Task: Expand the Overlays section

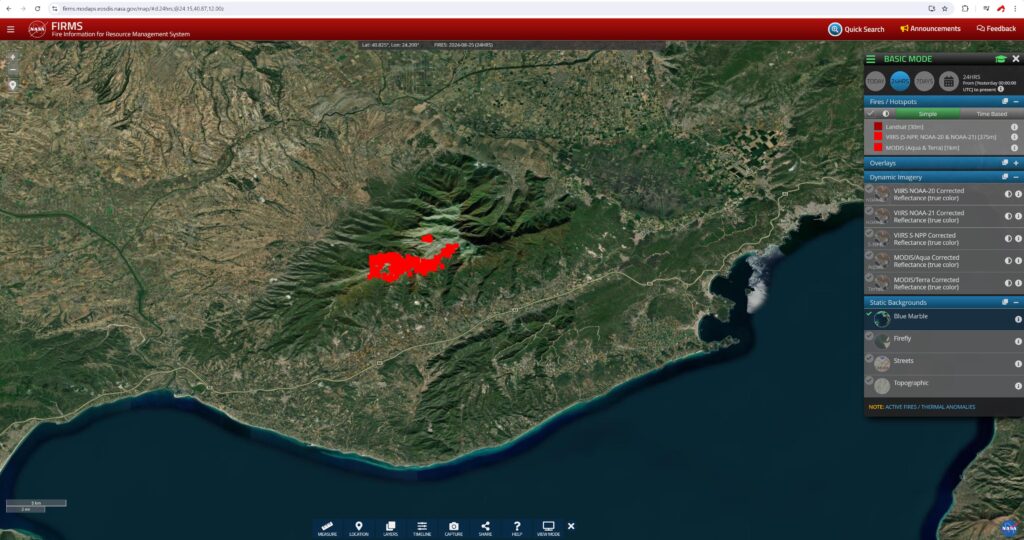Action: tap(1016, 162)
